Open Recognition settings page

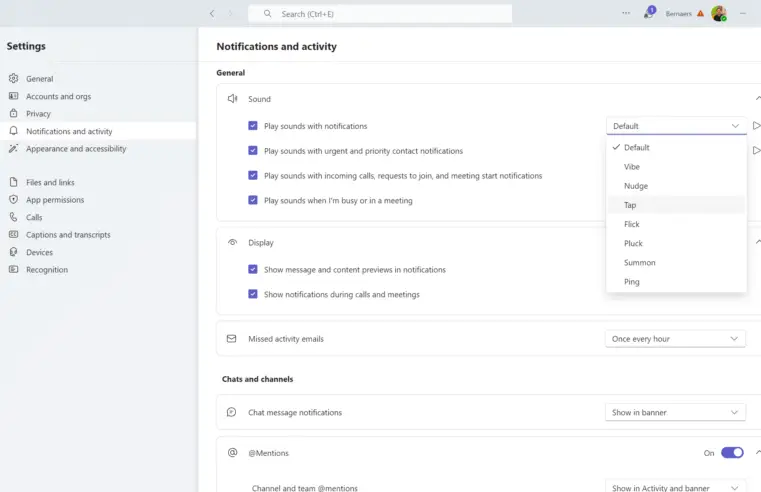pyautogui.click(x=98, y=270)
